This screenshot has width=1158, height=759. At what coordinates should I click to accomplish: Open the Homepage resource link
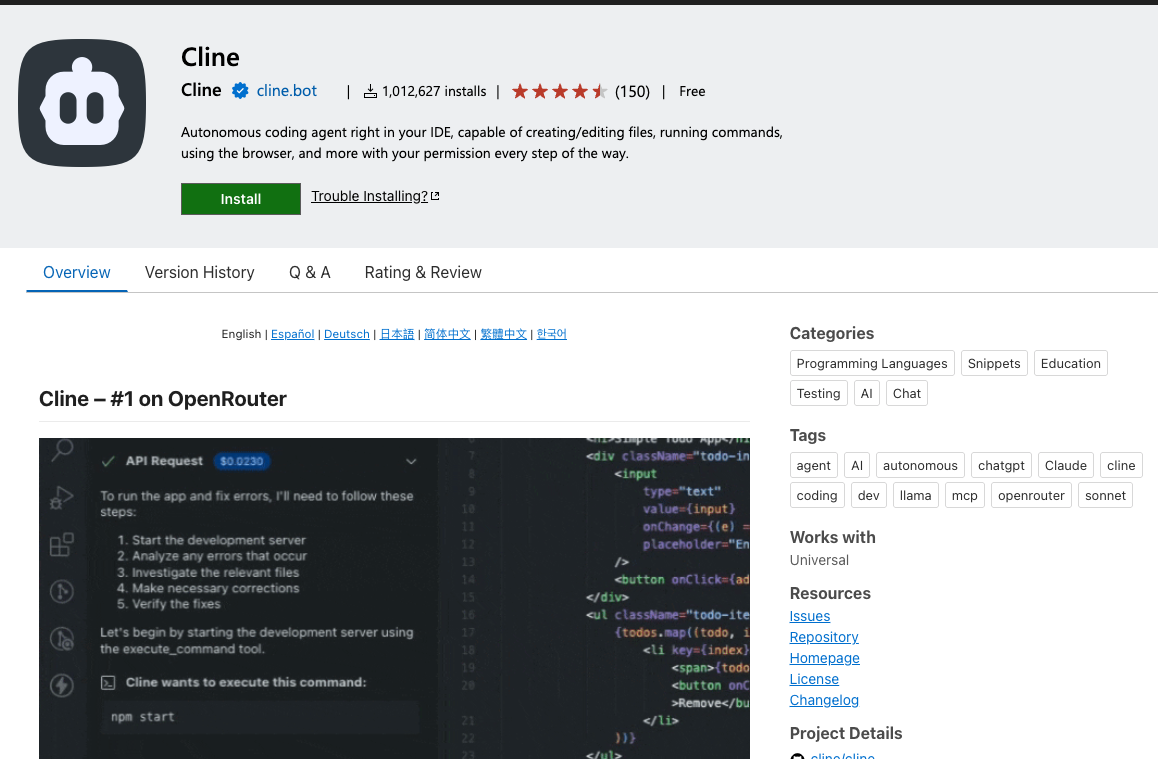pyautogui.click(x=824, y=658)
